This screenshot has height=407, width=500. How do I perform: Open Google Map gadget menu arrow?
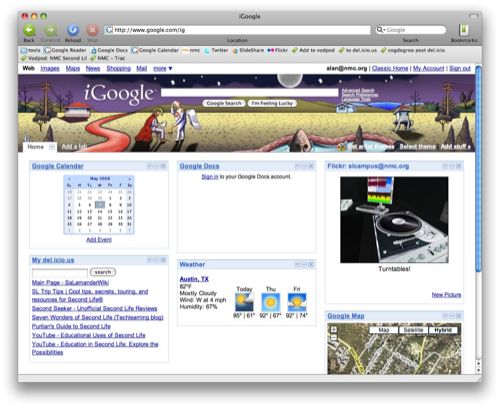click(445, 316)
